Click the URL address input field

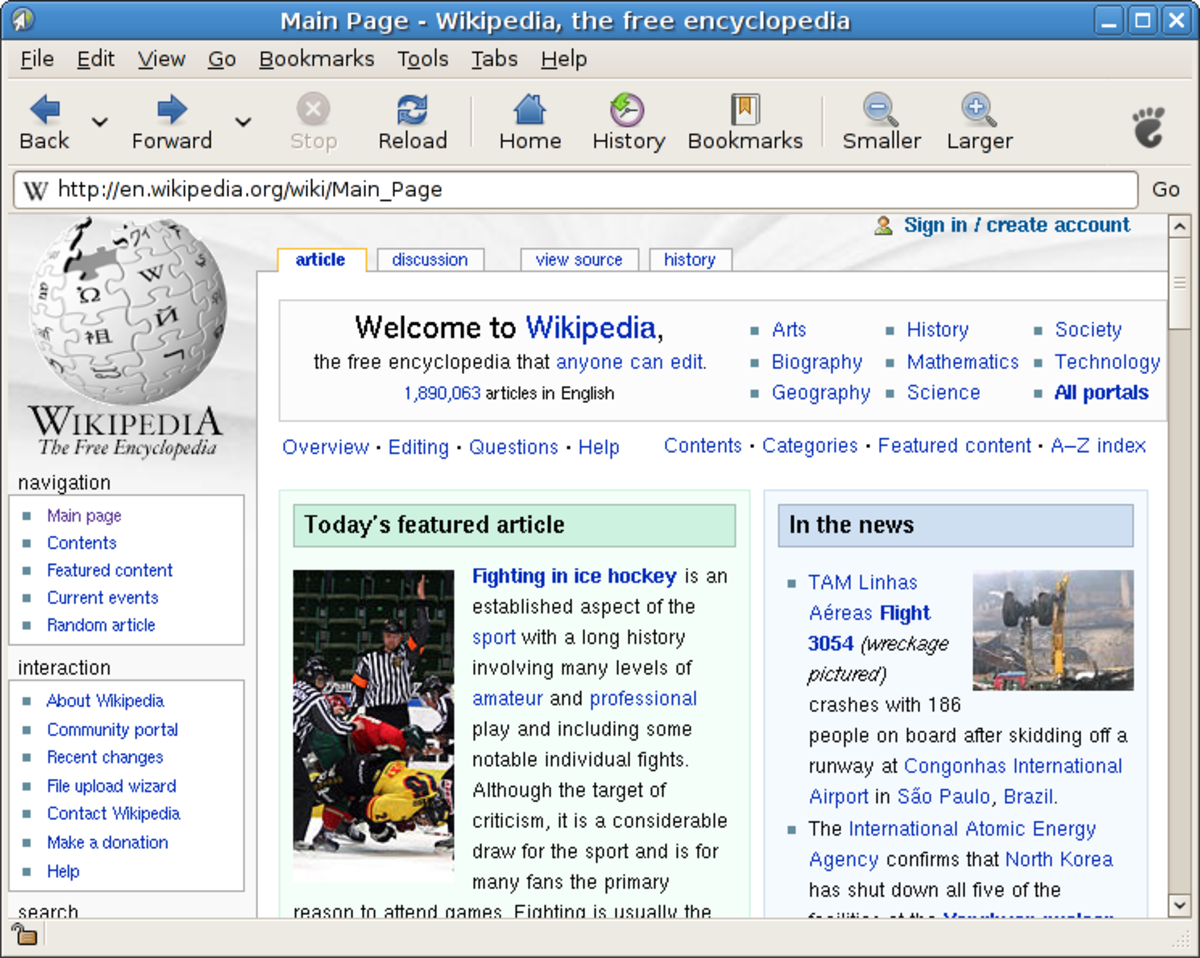tap(575, 189)
